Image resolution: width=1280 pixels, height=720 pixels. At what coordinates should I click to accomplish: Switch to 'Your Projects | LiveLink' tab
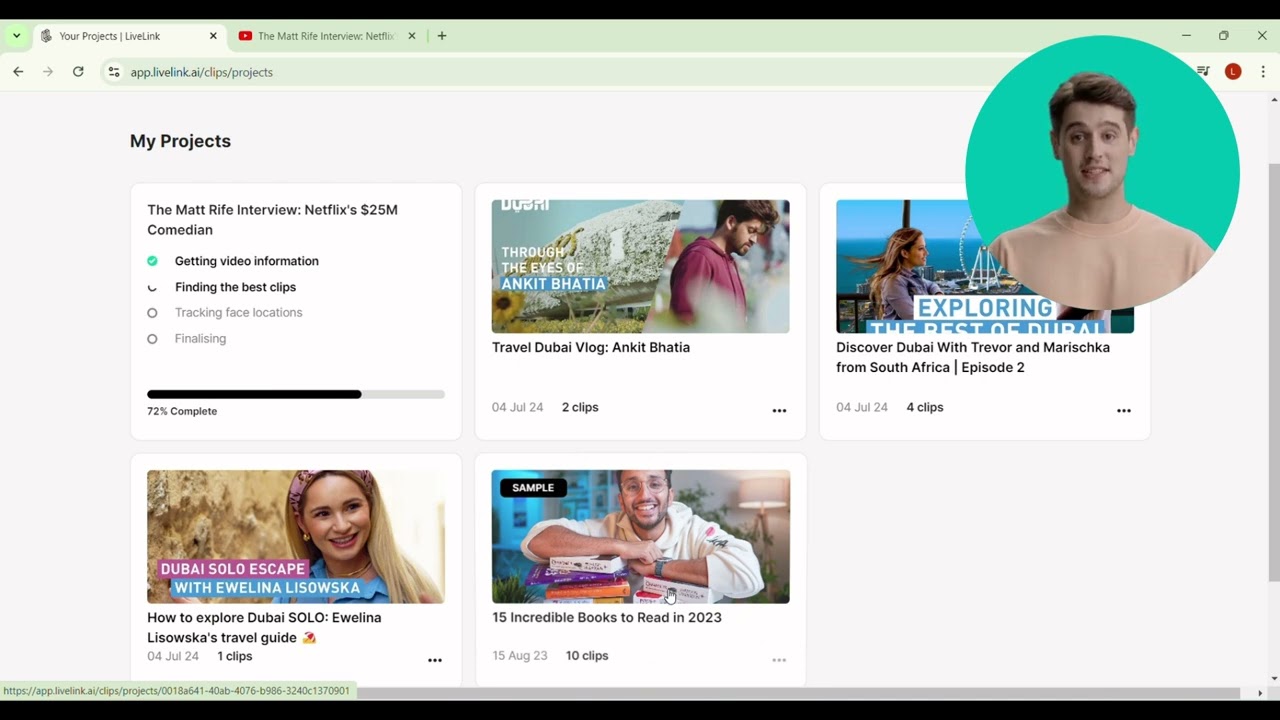130,36
